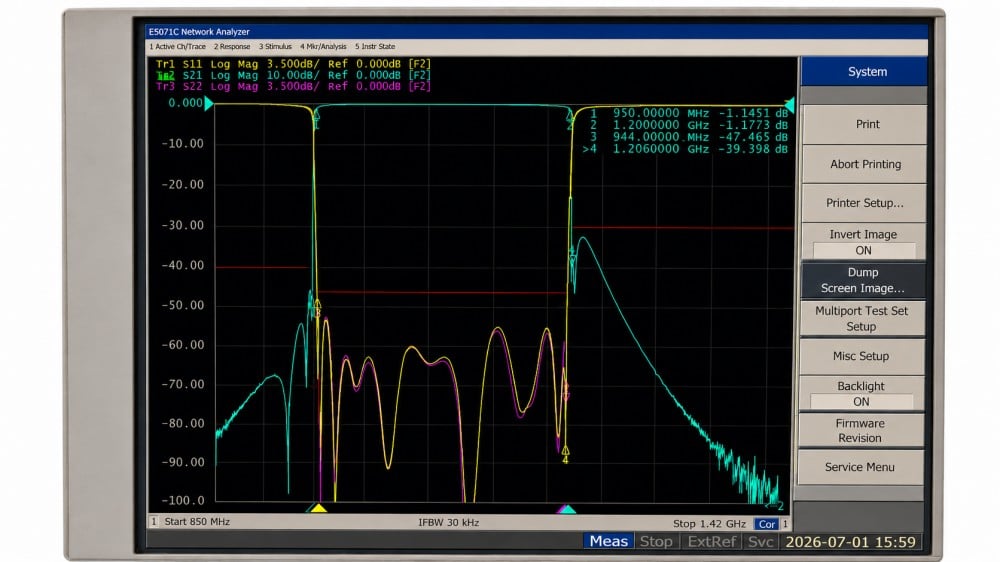Open the 5 Instr State menu
This screenshot has height=562, width=1000.
click(x=375, y=47)
